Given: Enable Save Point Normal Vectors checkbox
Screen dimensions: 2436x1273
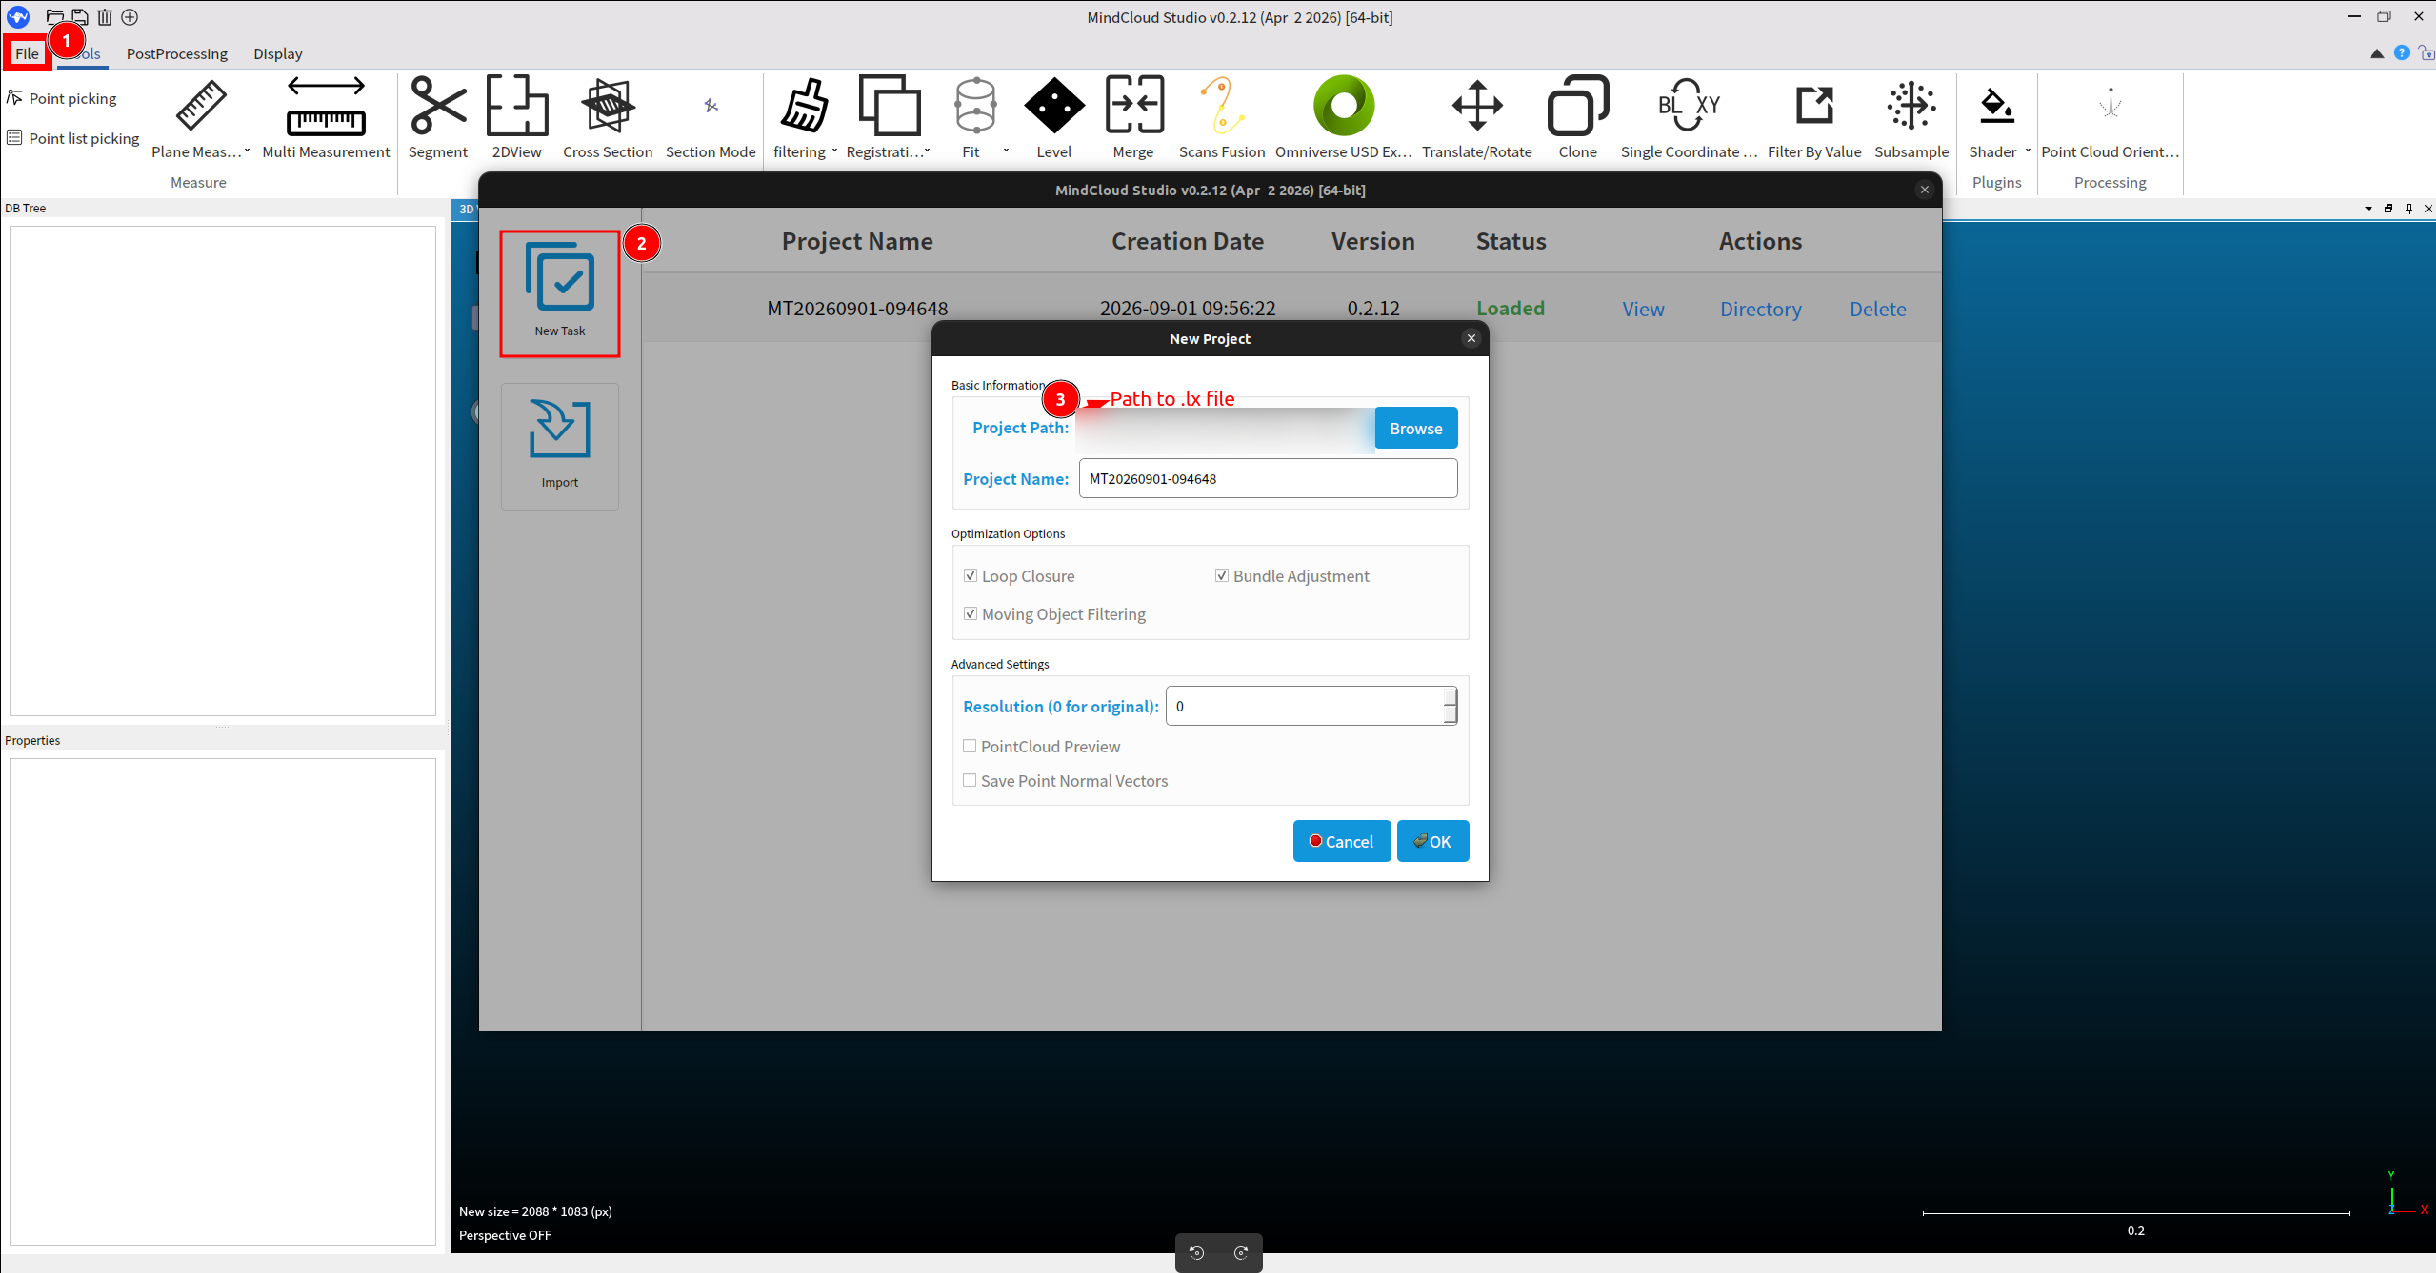Looking at the screenshot, I should 969,780.
